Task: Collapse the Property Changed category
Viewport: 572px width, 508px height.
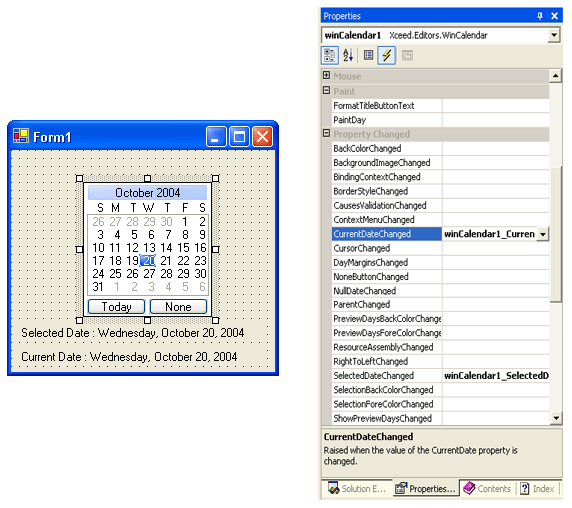Action: tap(326, 133)
